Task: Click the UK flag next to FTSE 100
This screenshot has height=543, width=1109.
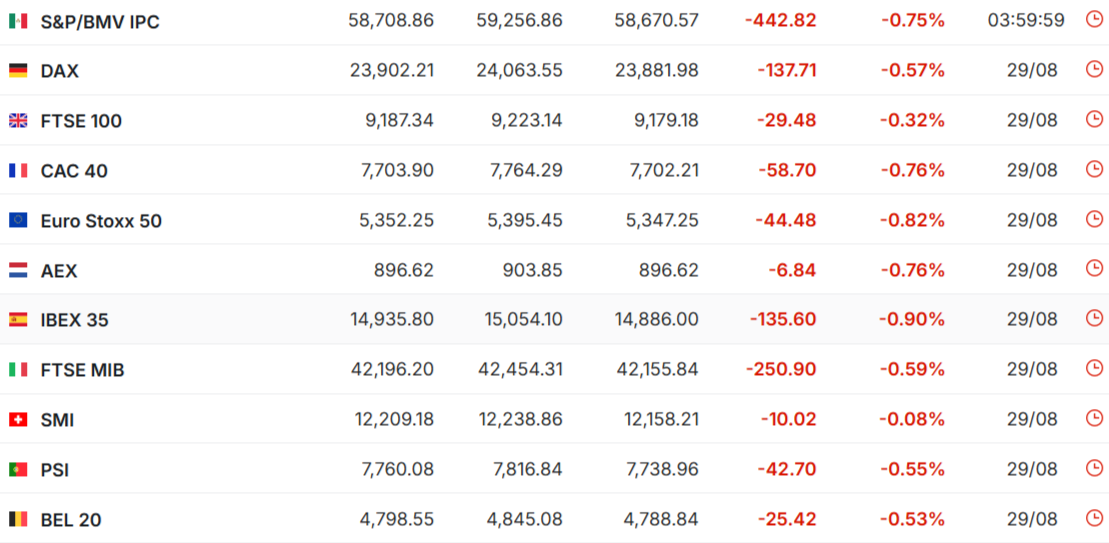Action: (x=18, y=121)
